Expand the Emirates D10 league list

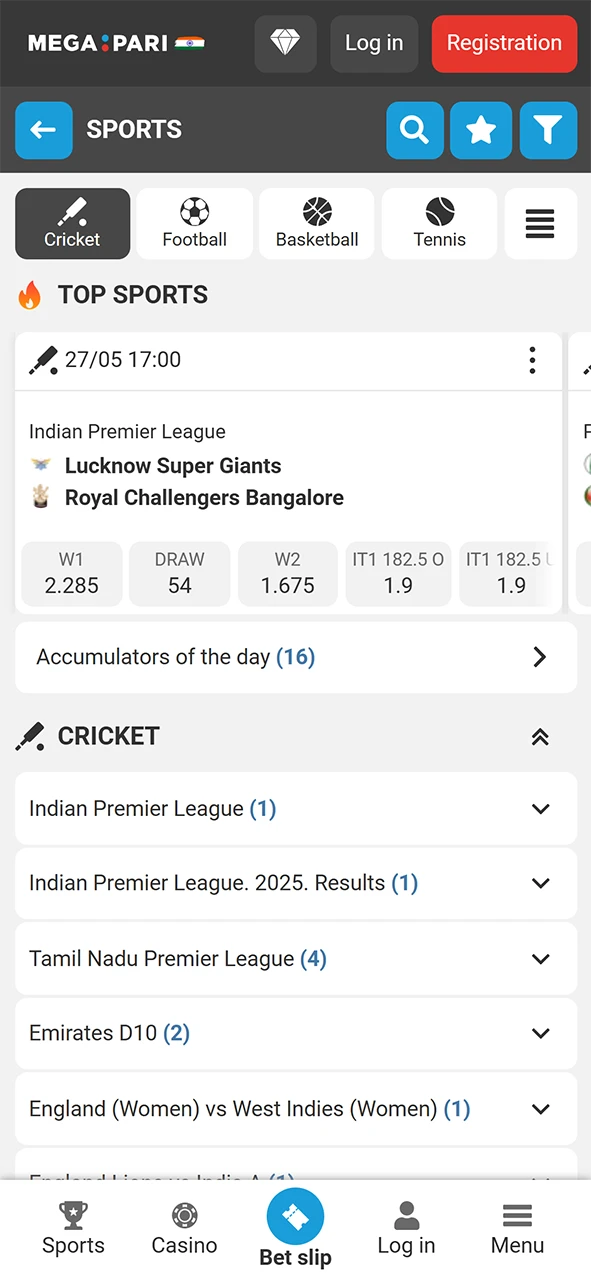(296, 1033)
